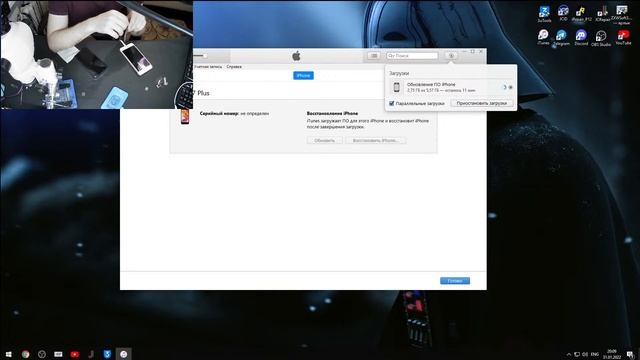Click the iTunes search field
This screenshot has width=640, height=360.
click(x=412, y=56)
